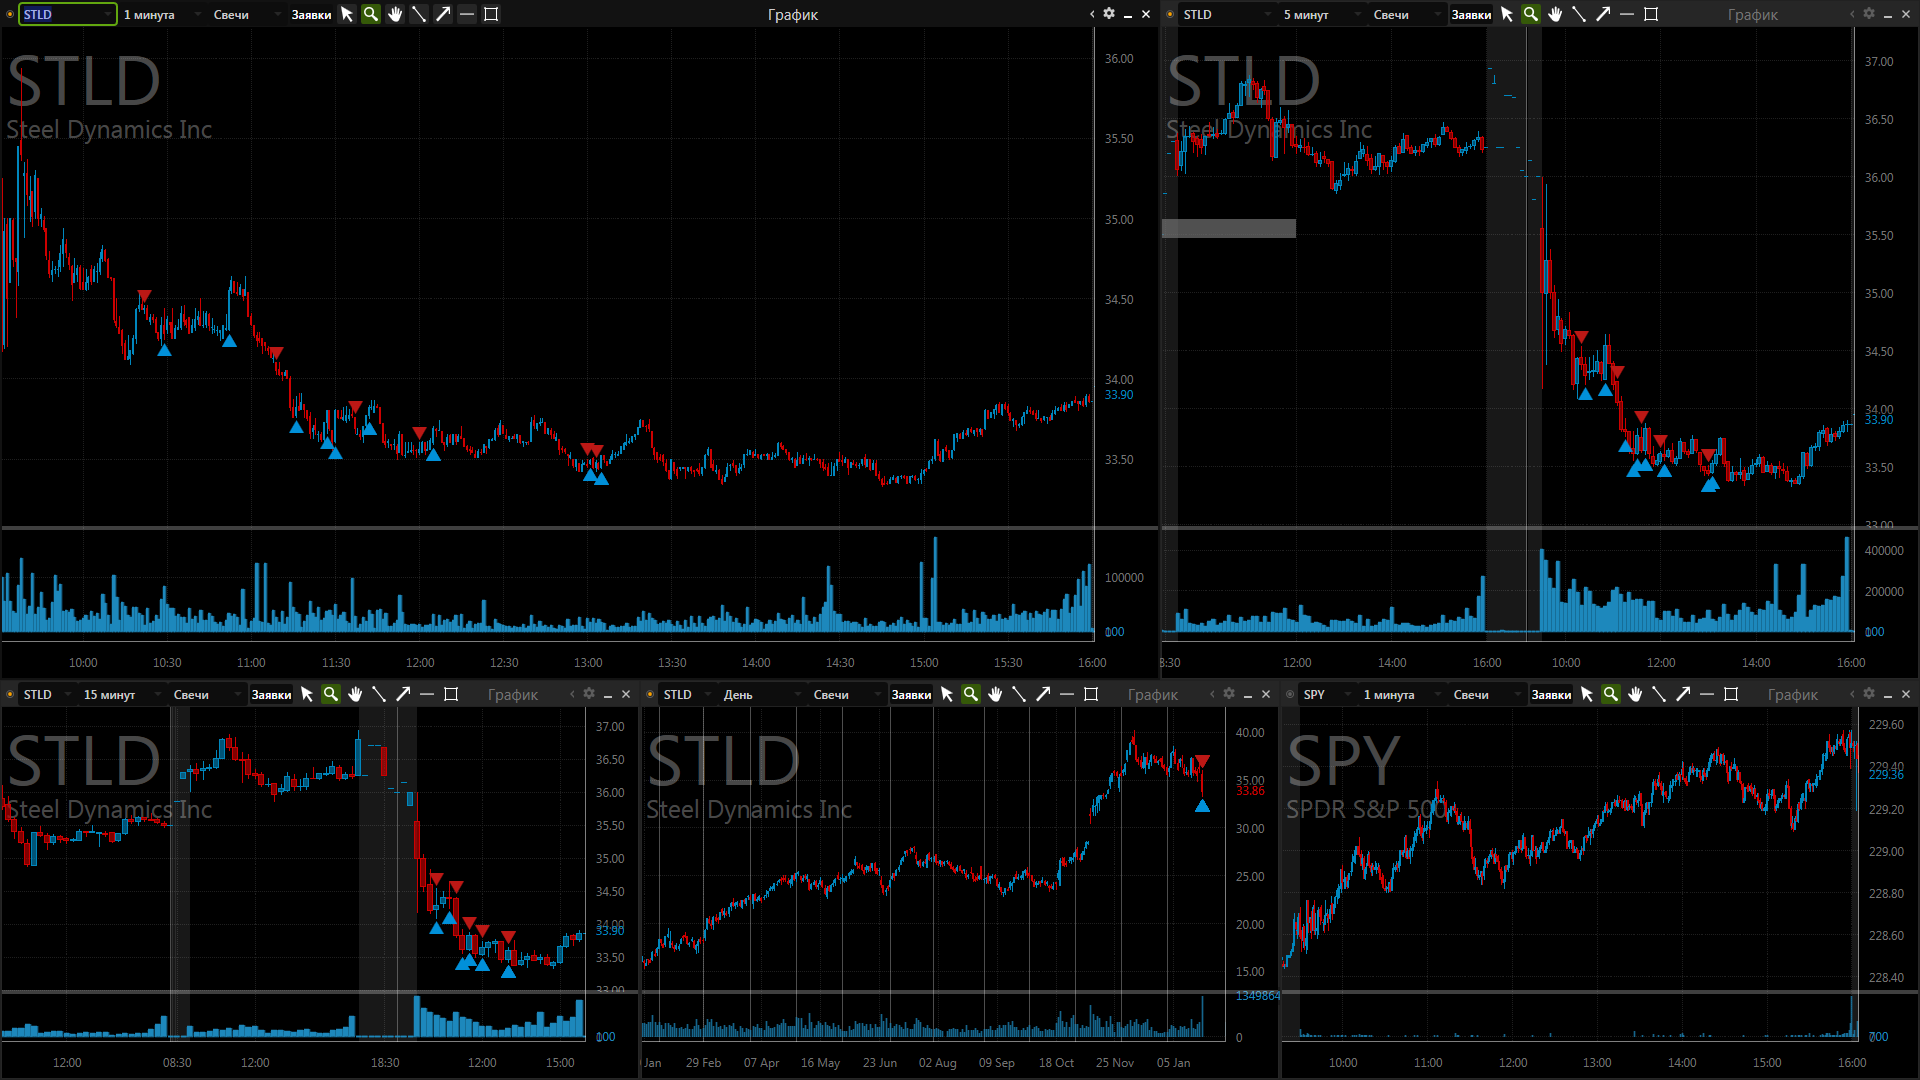Pick the line drawing tool in 5-minute chart
The width and height of the screenshot is (1920, 1080).
(x=1579, y=14)
